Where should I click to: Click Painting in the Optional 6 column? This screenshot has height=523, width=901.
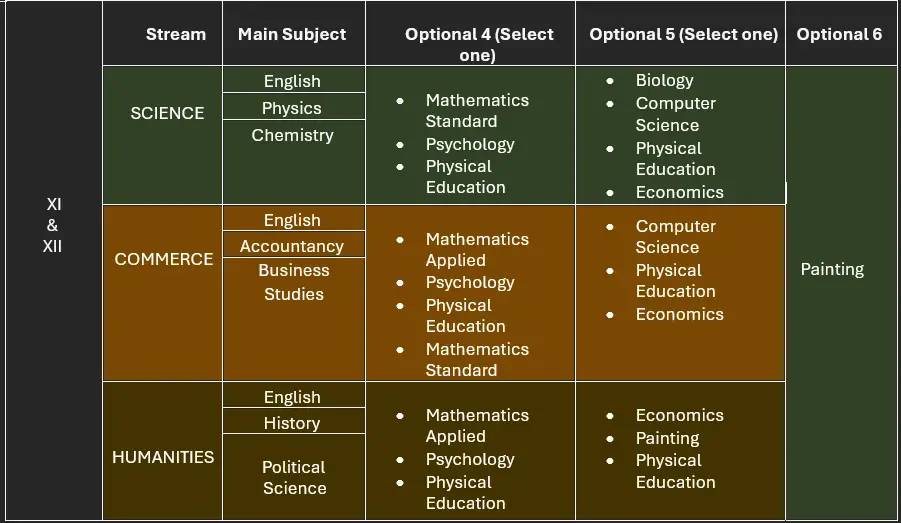click(x=832, y=269)
